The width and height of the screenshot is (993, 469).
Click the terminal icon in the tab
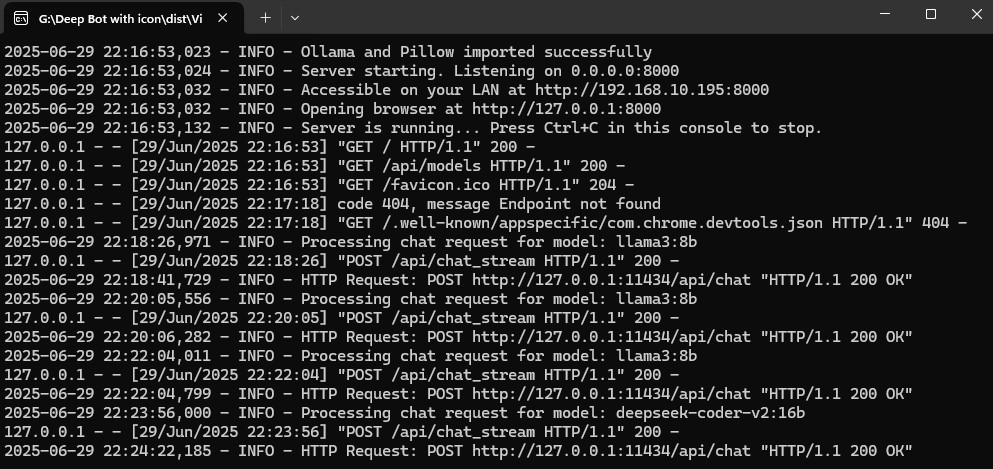pyautogui.click(x=21, y=18)
